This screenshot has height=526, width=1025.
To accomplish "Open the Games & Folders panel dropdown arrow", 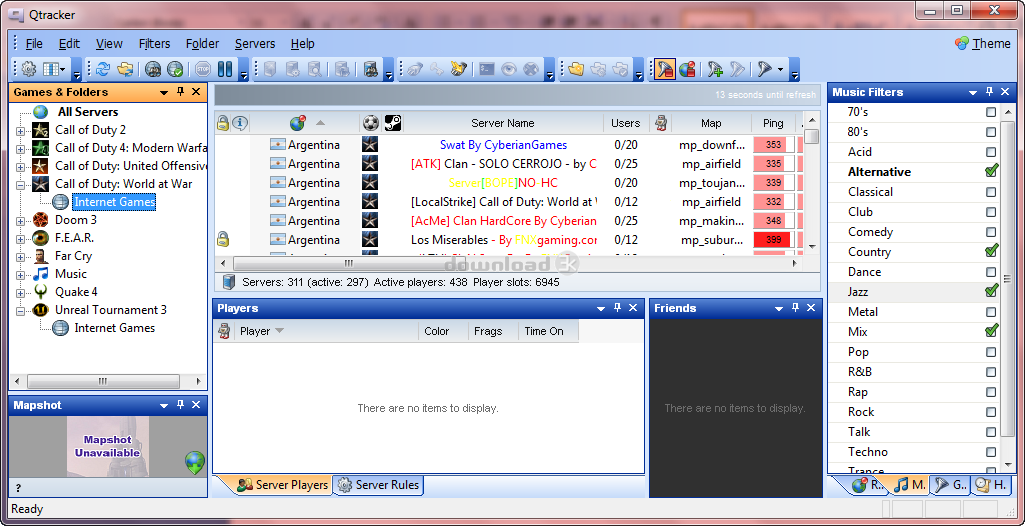I will (164, 93).
